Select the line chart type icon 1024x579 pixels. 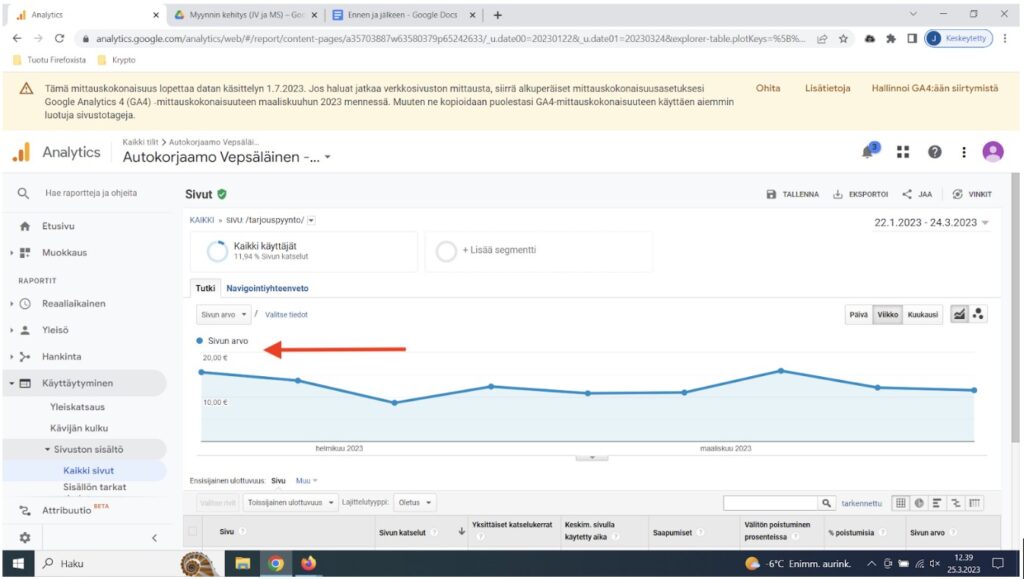pos(959,314)
